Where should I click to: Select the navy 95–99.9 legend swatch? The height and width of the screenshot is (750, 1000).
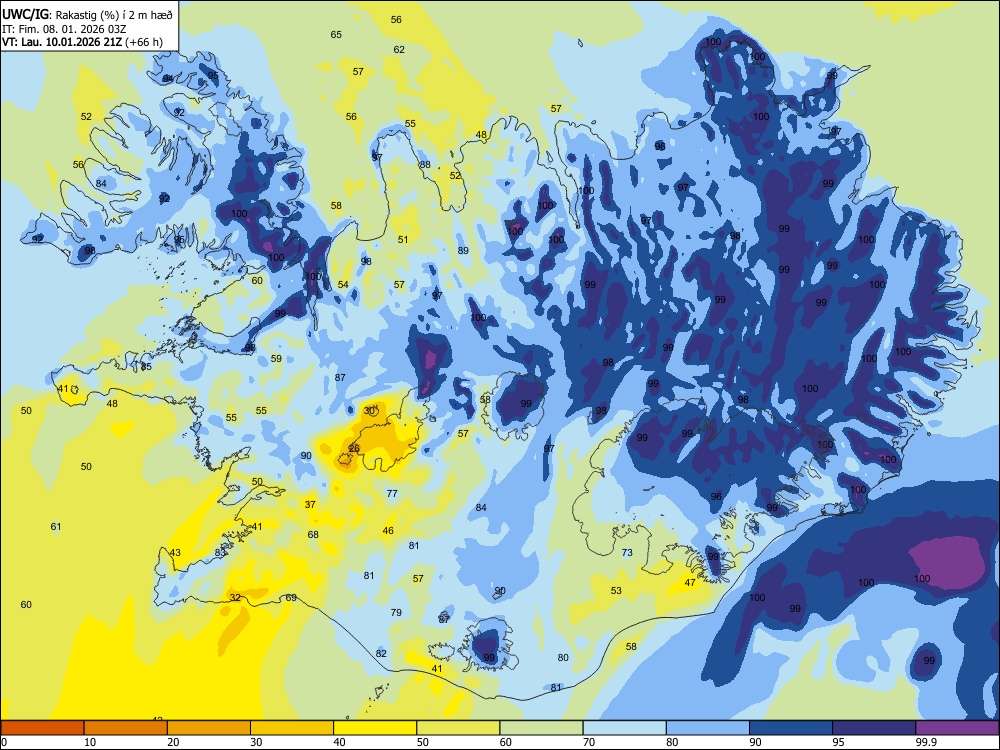[x=874, y=728]
